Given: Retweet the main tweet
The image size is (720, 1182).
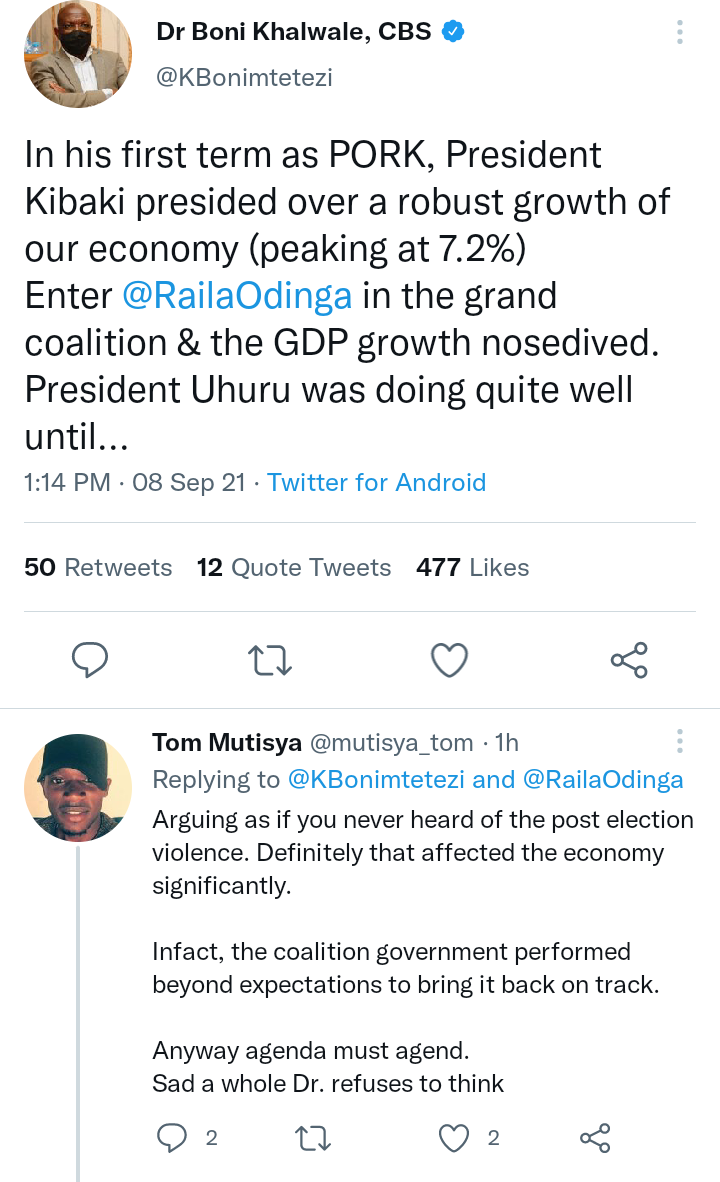Looking at the screenshot, I should [x=269, y=660].
